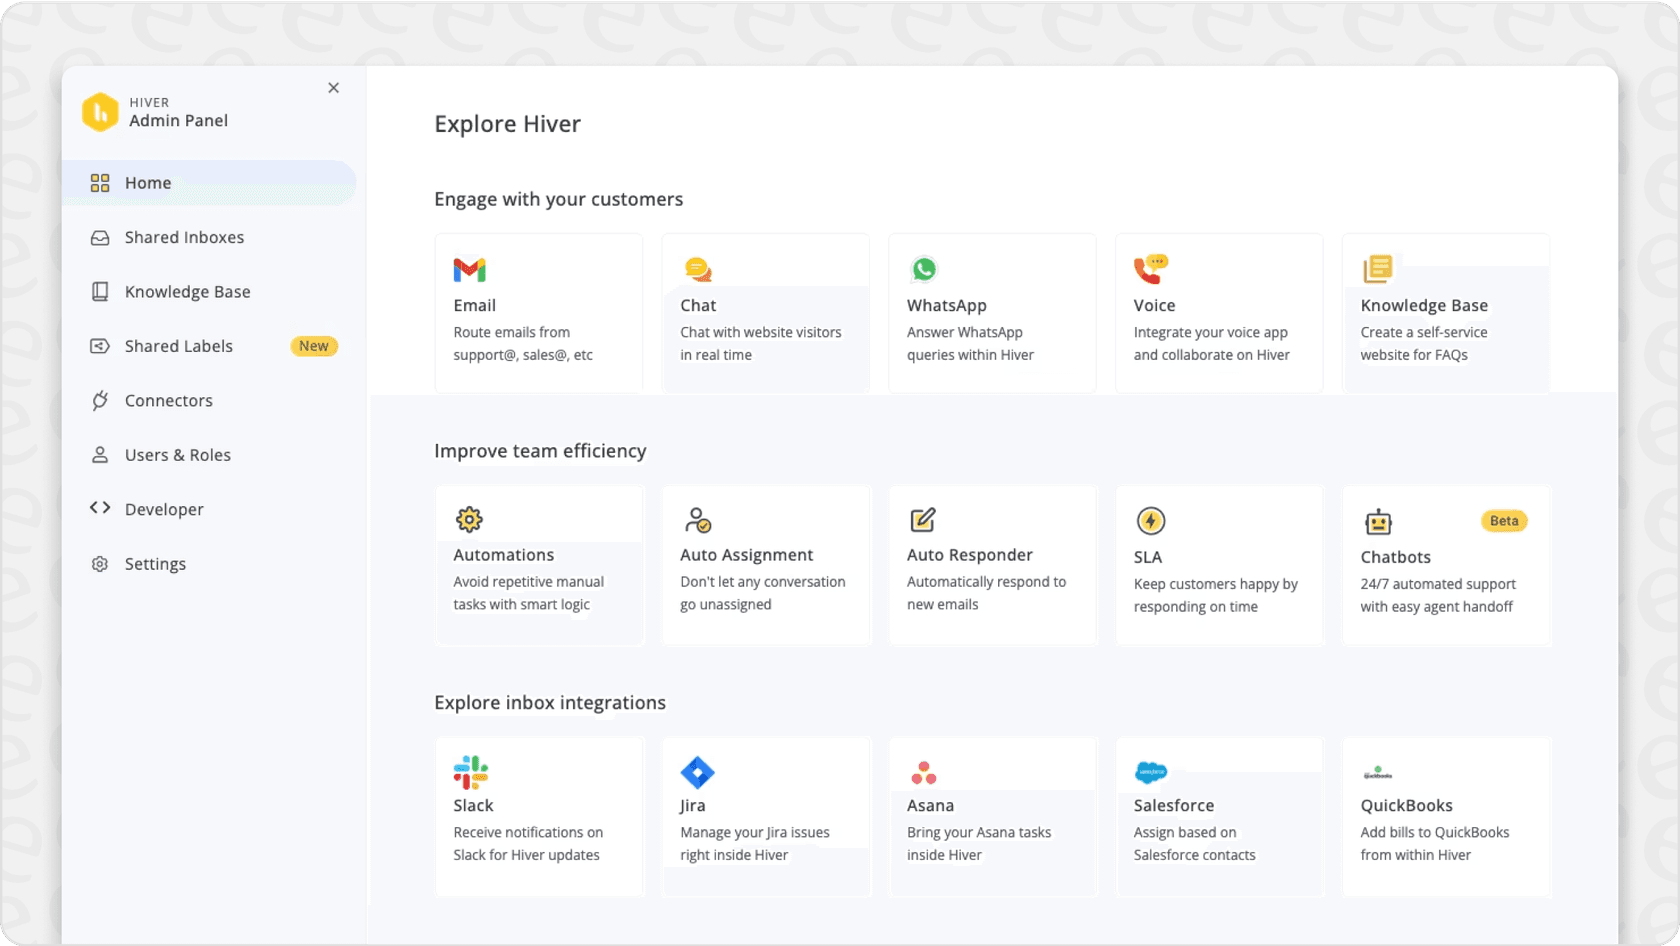Click the Connectors plug icon
Screen dimensions: 1680x946
click(x=100, y=401)
